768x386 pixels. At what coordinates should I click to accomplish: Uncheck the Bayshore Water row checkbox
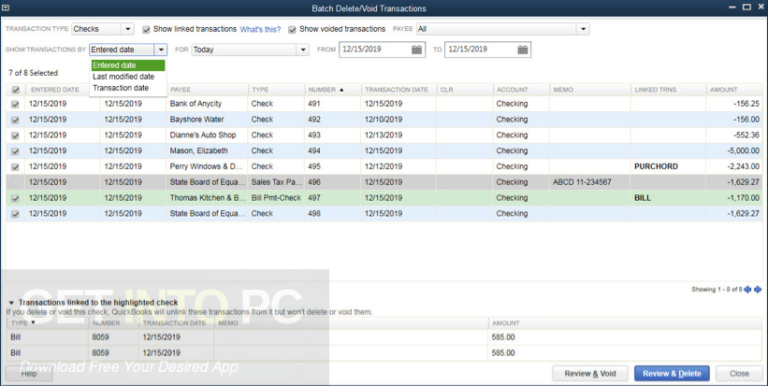click(x=15, y=120)
